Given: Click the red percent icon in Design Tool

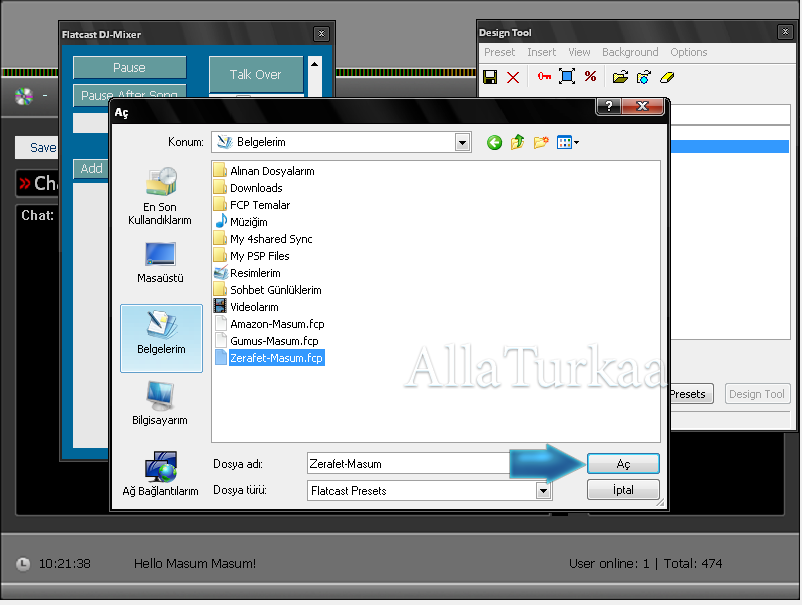Looking at the screenshot, I should pos(590,77).
